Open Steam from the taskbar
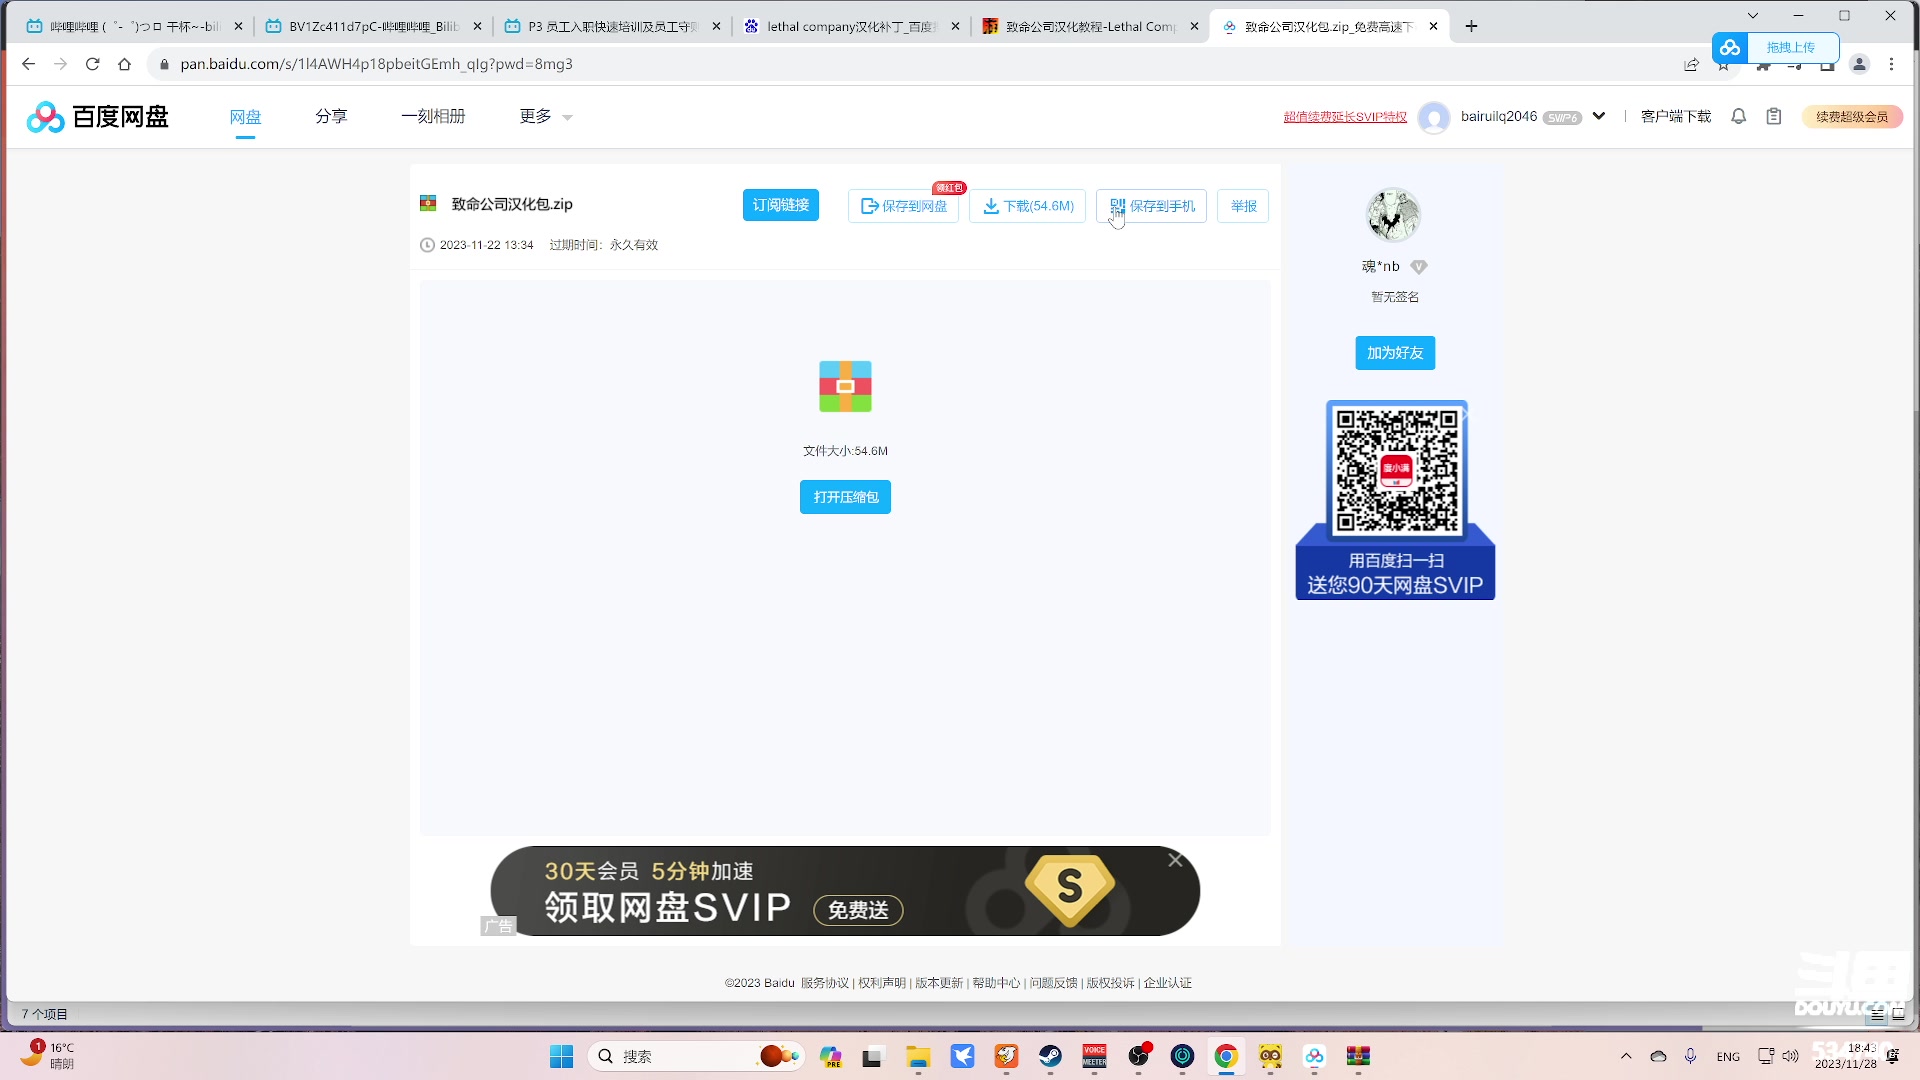Screen dimensions: 1920x1080 click(1050, 1056)
